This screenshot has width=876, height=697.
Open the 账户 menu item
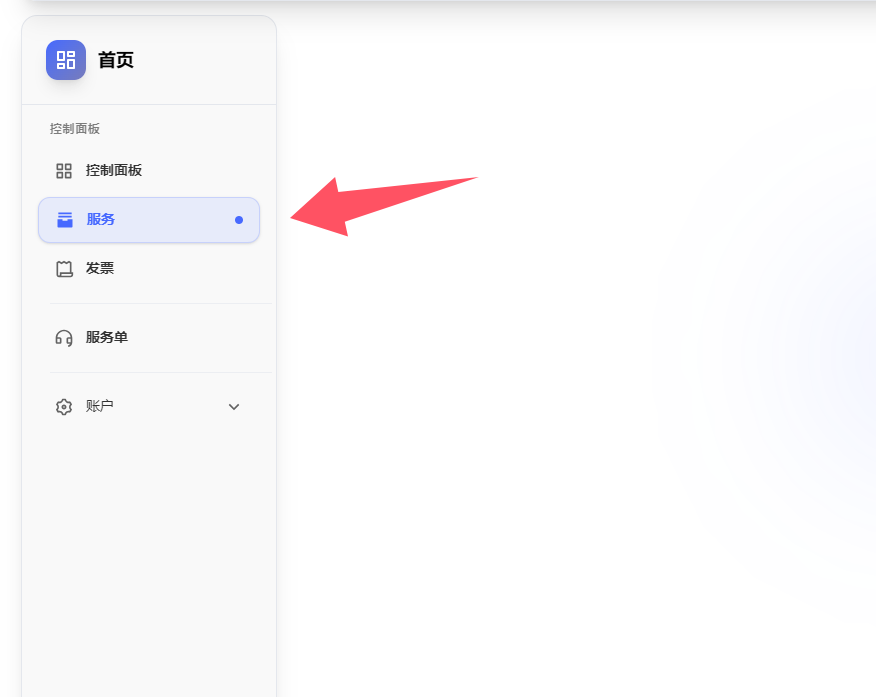149,407
